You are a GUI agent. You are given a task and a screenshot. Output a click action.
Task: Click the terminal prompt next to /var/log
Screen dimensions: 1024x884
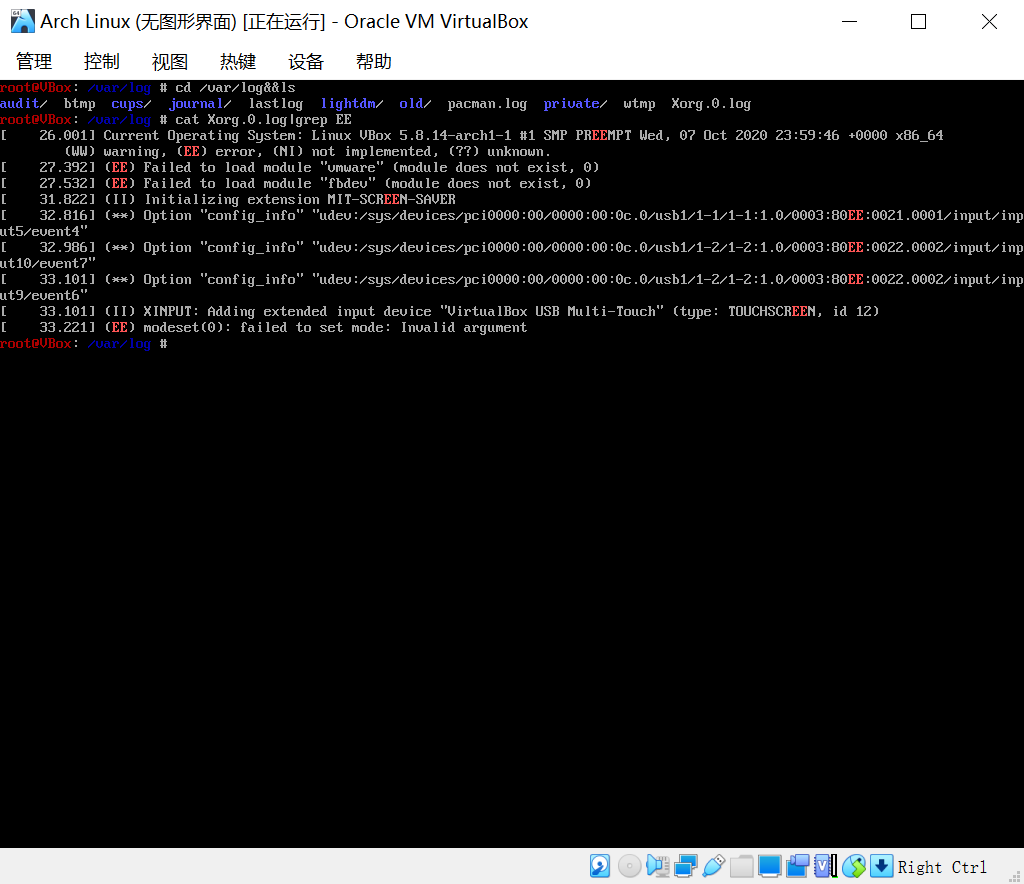tap(165, 343)
